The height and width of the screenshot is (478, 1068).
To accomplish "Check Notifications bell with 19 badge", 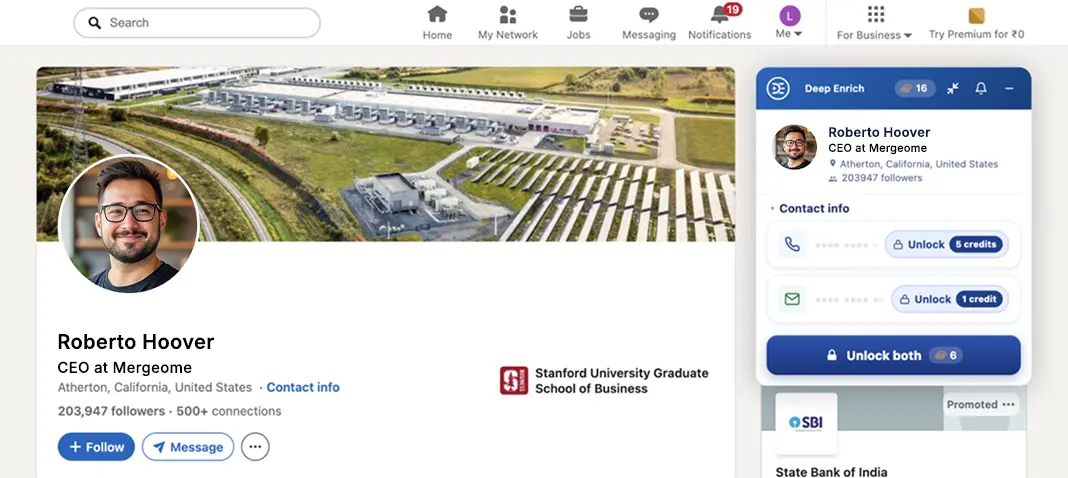I will click(x=719, y=22).
